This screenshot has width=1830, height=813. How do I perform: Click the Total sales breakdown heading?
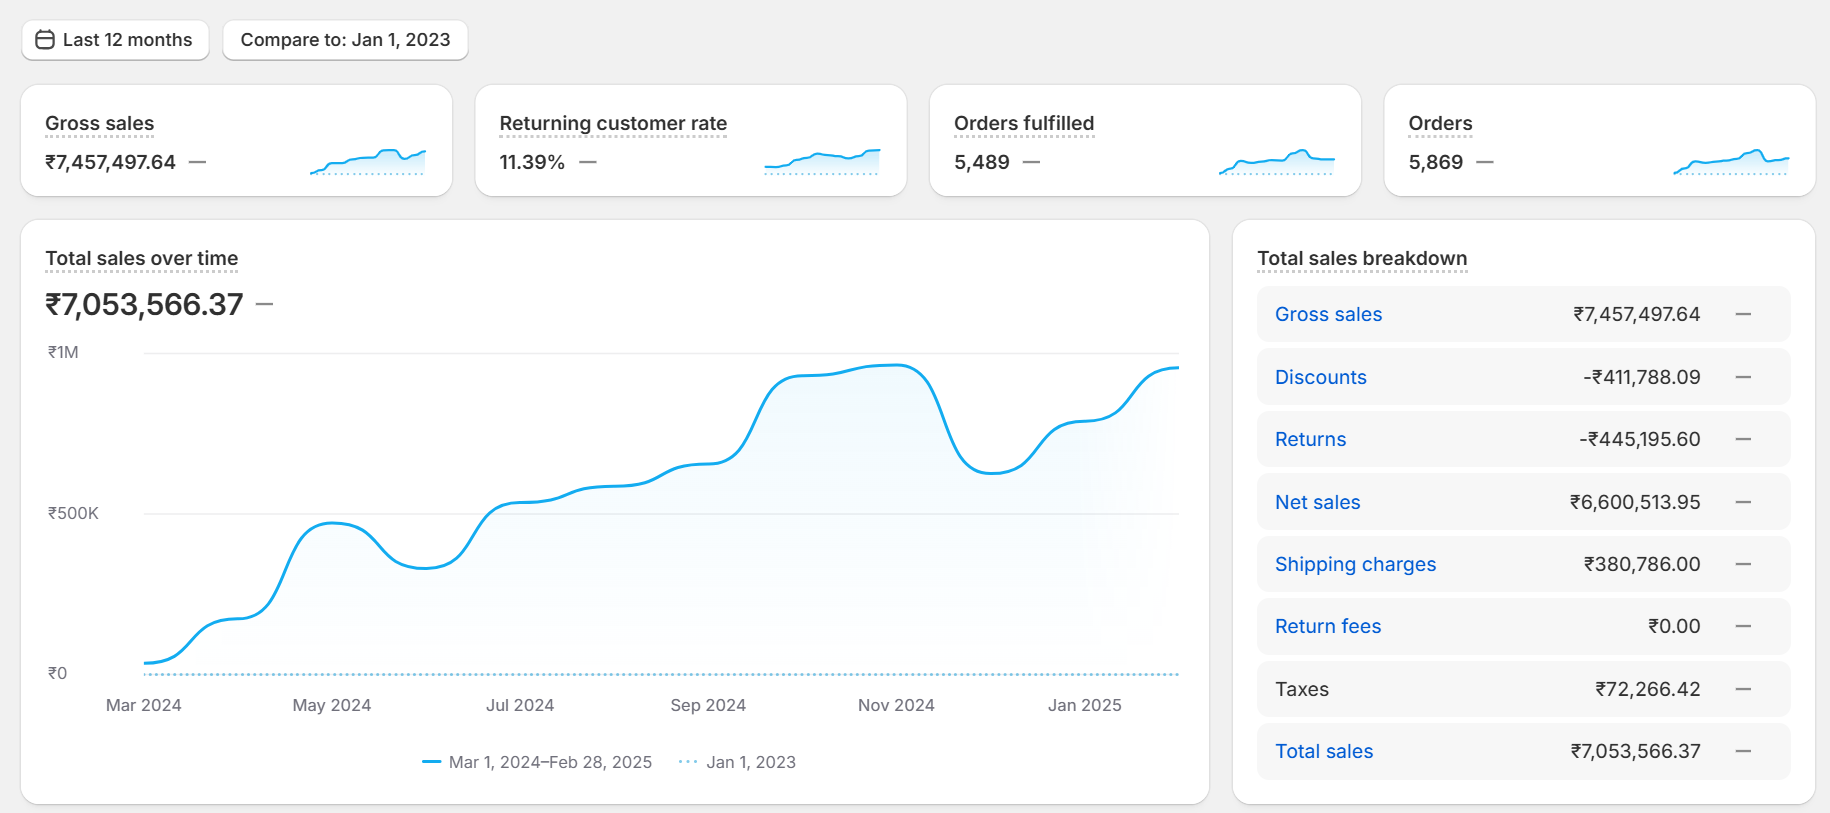(x=1361, y=258)
